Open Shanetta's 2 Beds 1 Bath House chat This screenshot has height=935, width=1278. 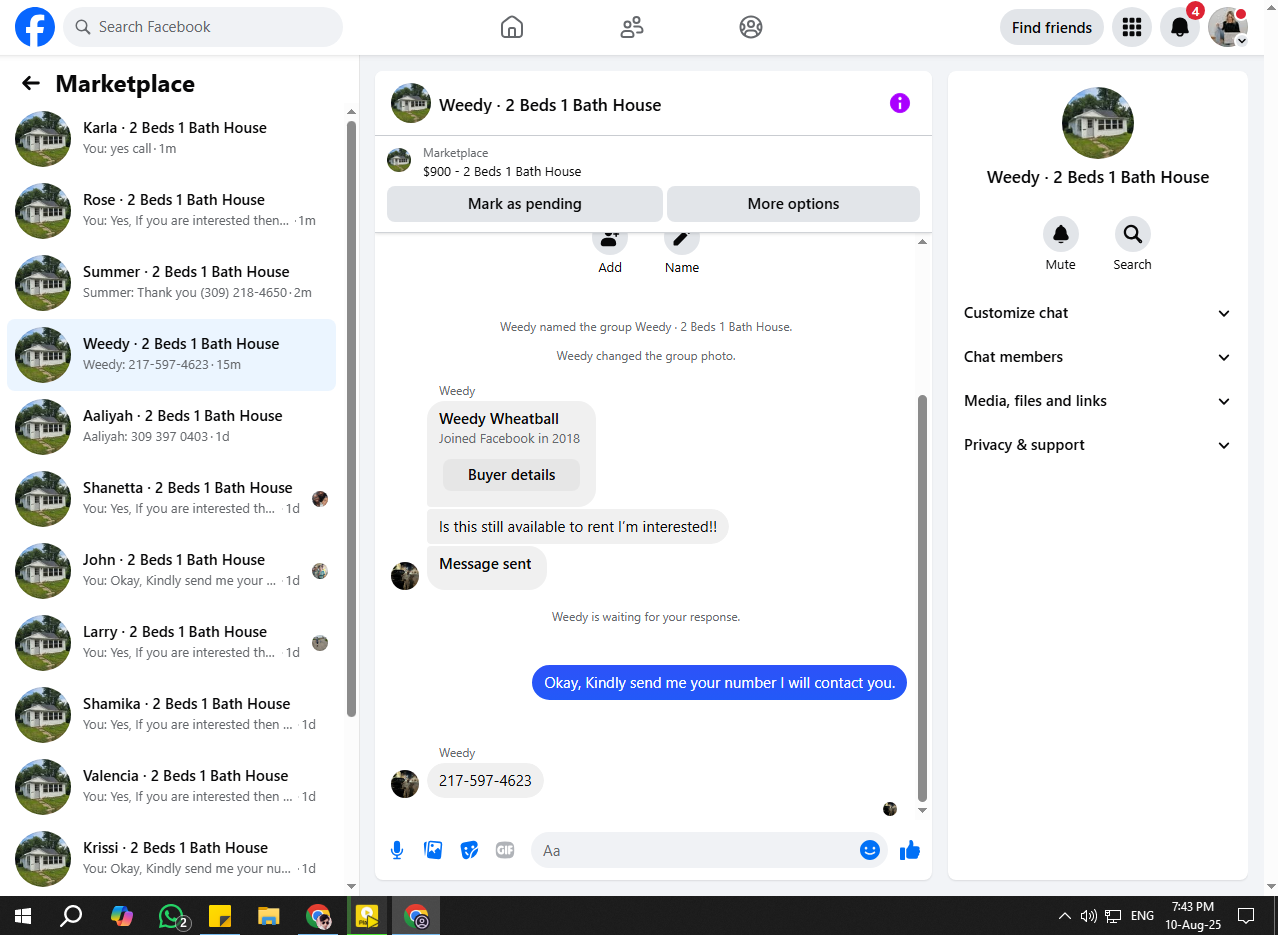pos(171,499)
